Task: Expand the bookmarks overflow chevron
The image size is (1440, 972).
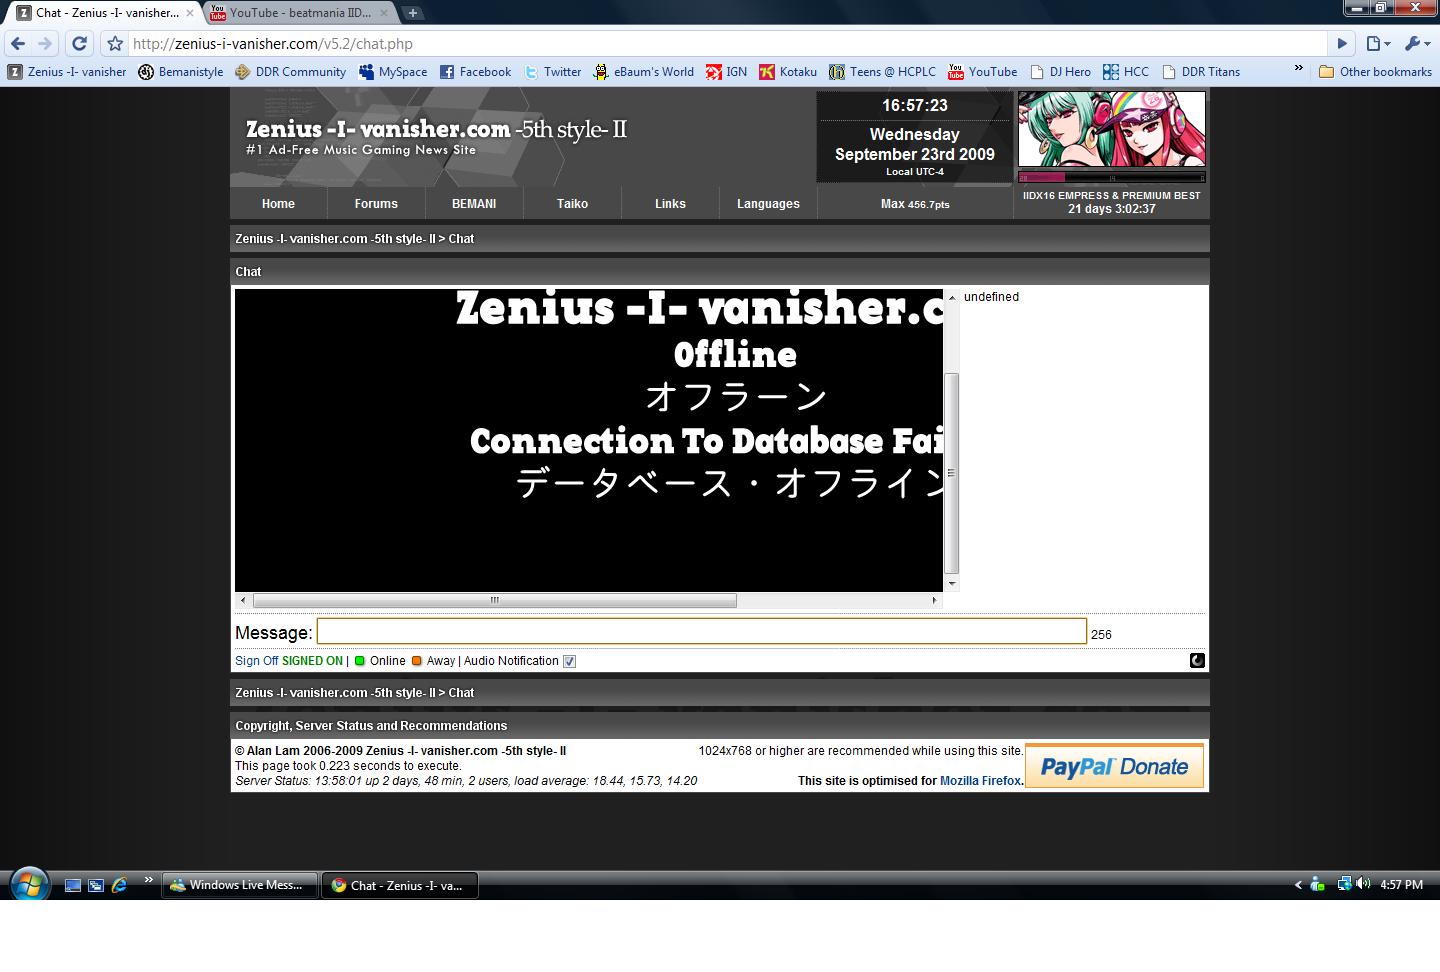Action: (x=1298, y=70)
